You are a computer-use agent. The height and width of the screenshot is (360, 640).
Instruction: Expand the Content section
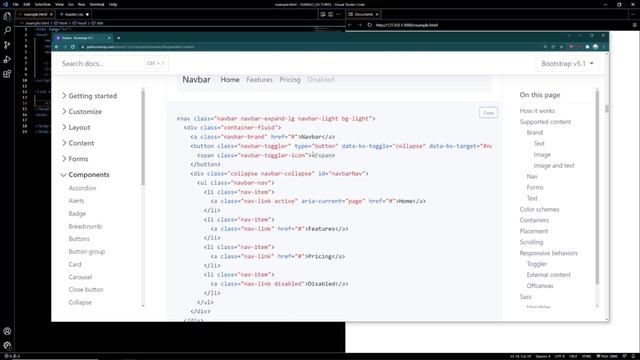(x=78, y=143)
